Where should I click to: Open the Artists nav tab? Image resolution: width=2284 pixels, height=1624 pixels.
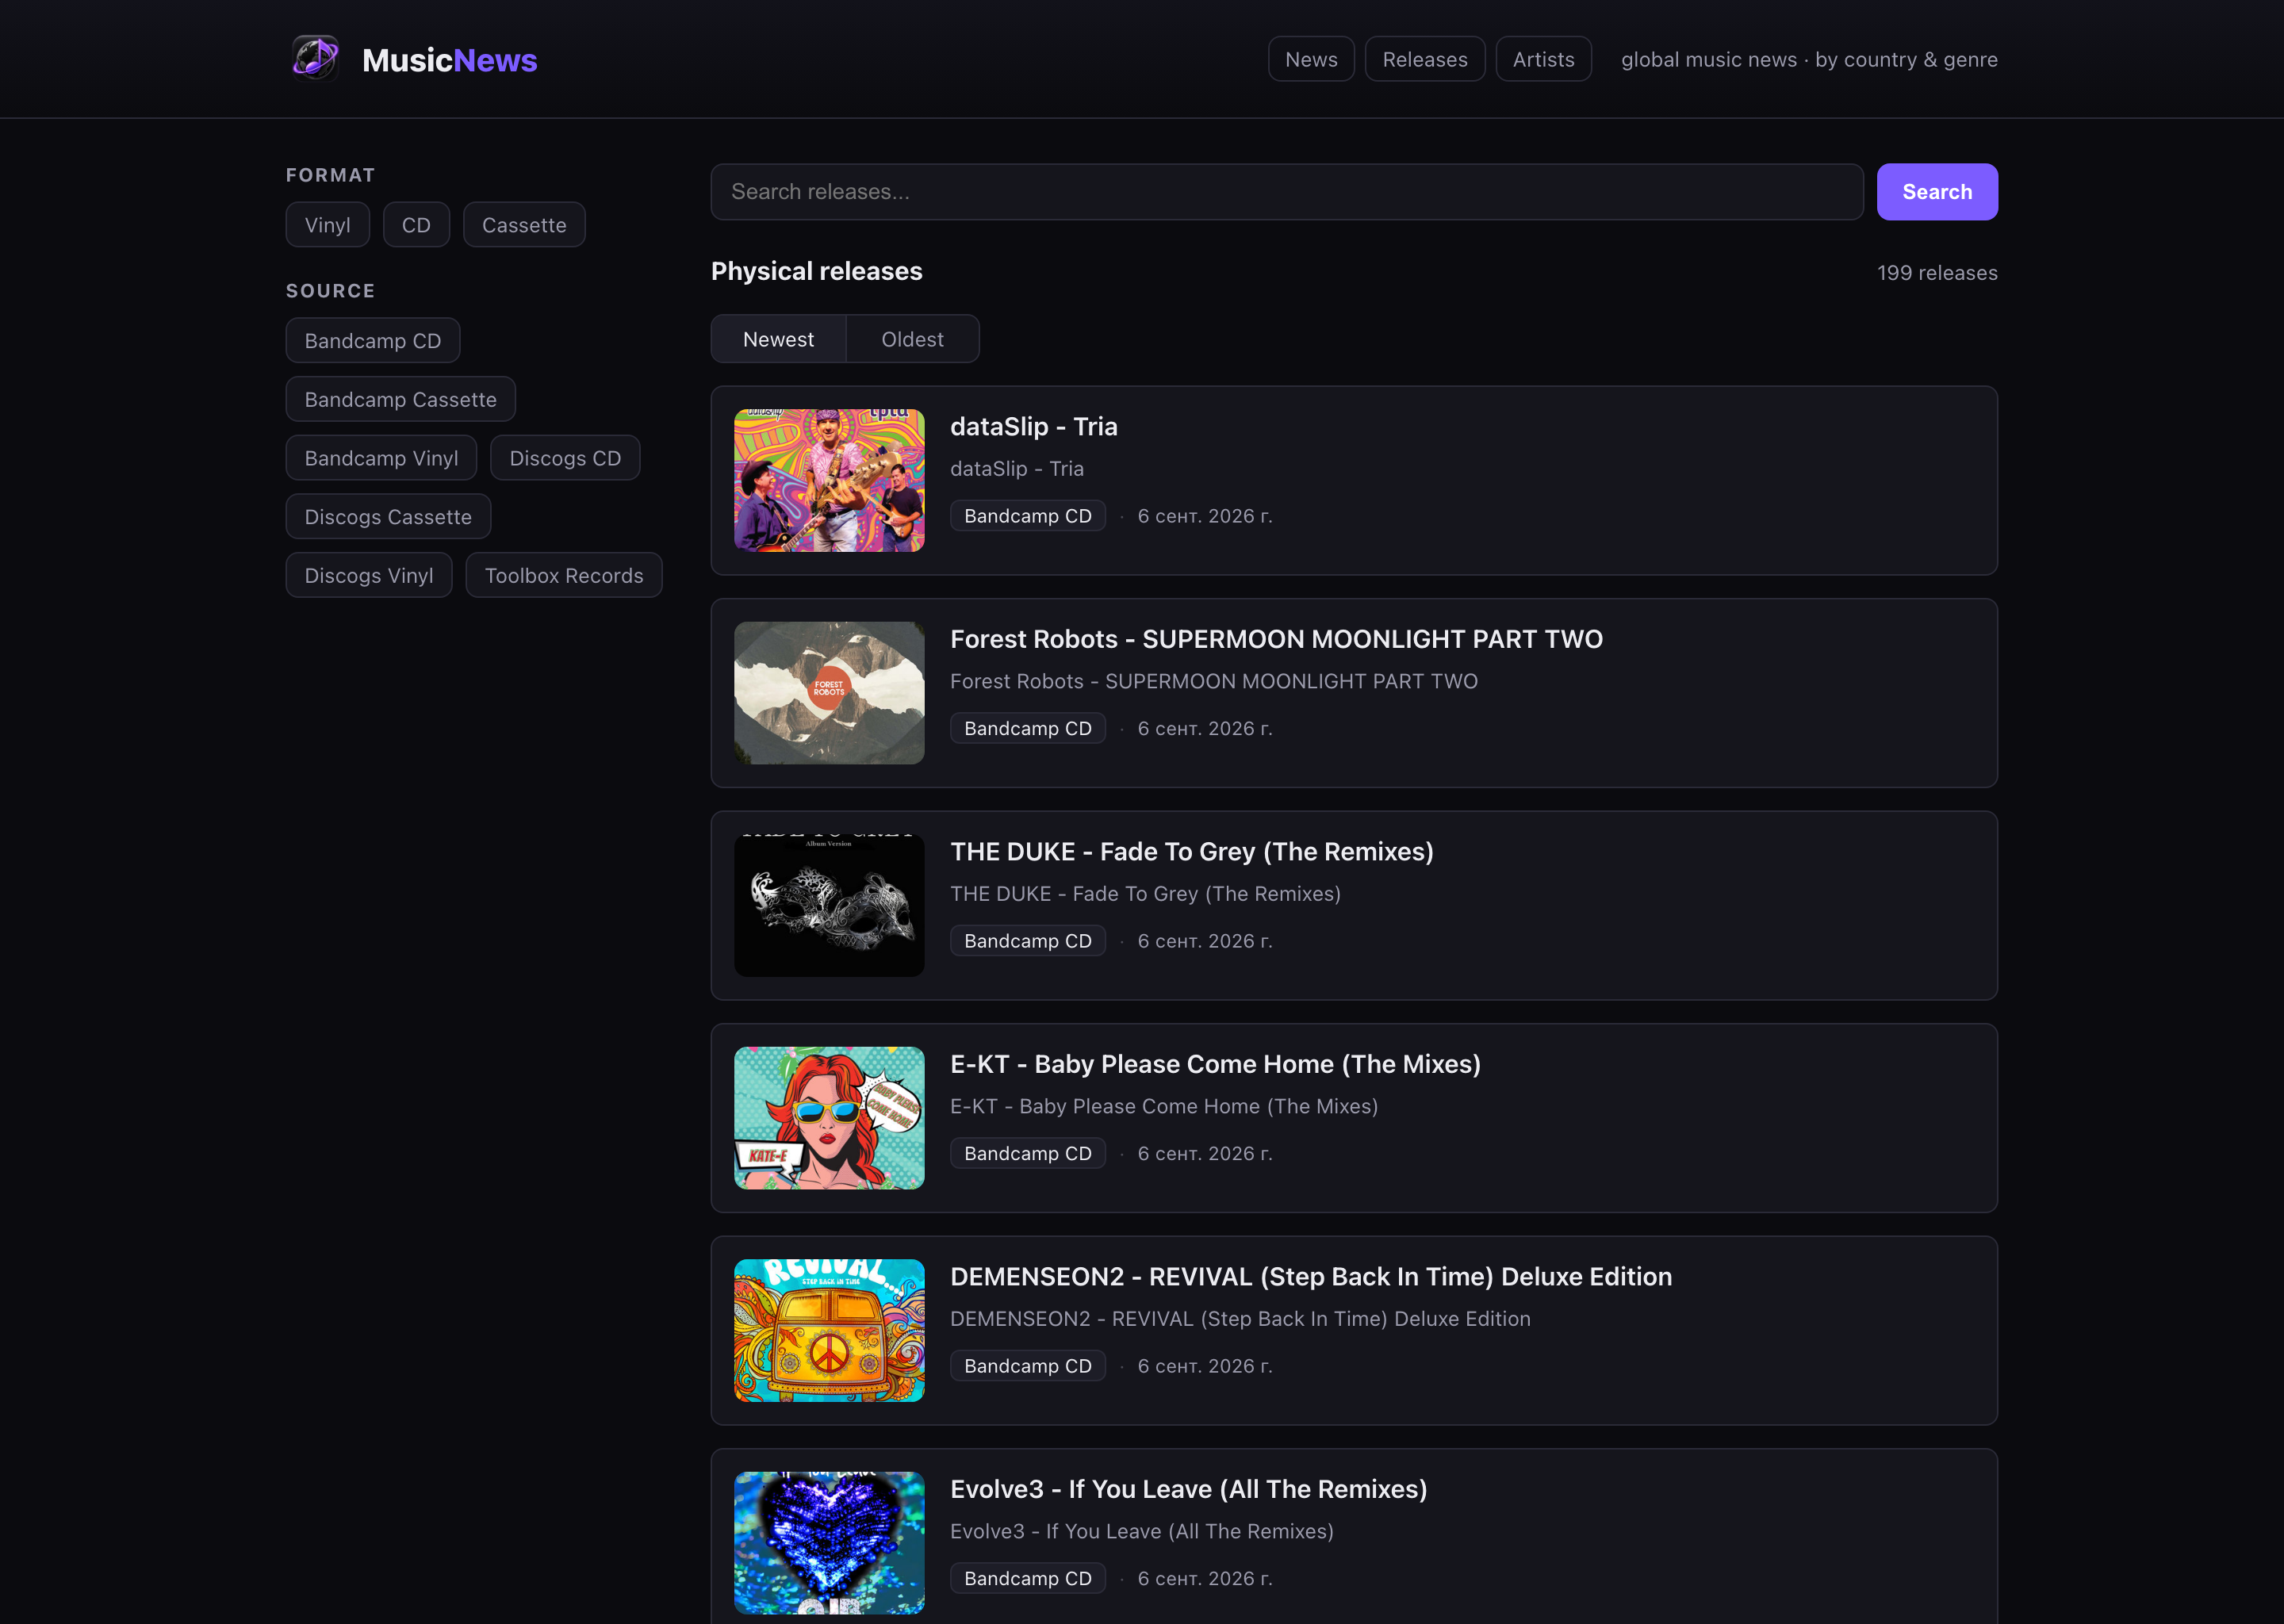[x=1543, y=59]
